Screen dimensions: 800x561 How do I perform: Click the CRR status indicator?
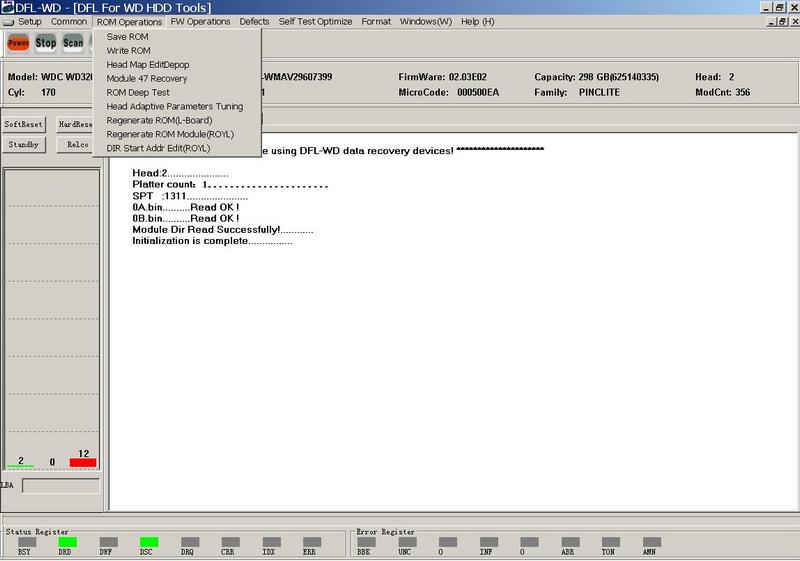click(x=231, y=542)
